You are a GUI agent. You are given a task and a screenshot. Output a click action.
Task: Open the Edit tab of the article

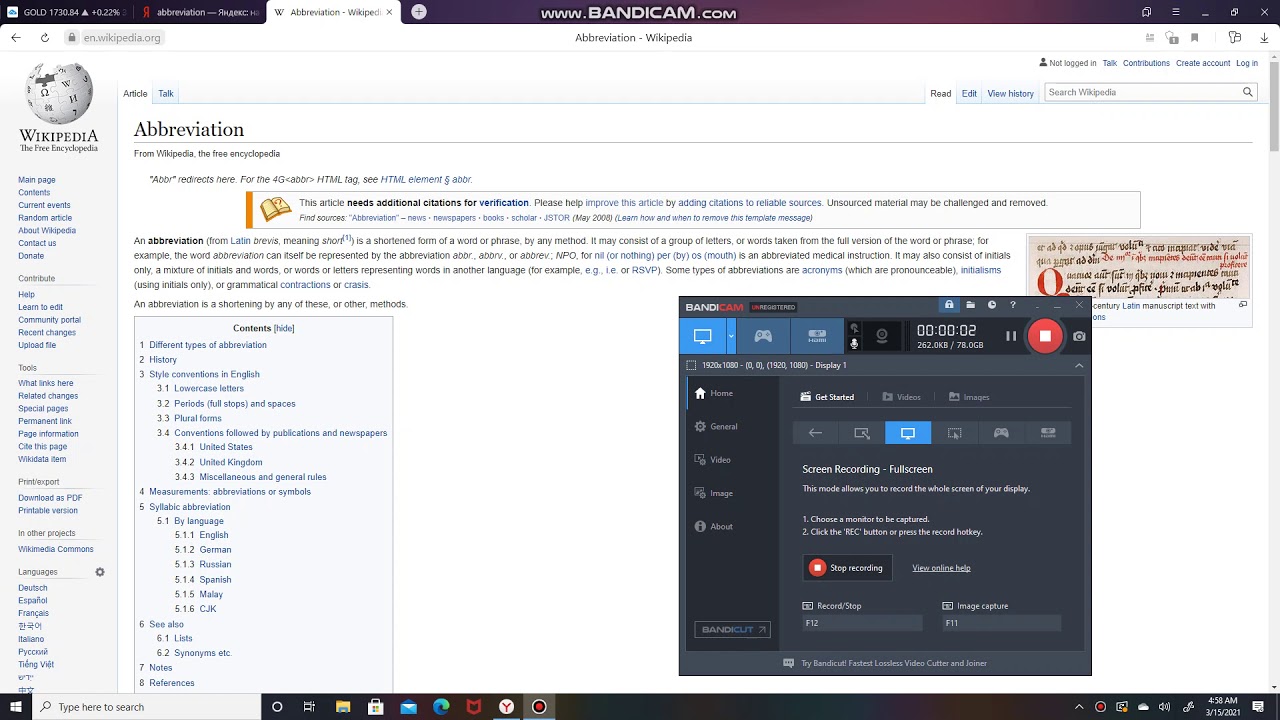click(x=969, y=93)
